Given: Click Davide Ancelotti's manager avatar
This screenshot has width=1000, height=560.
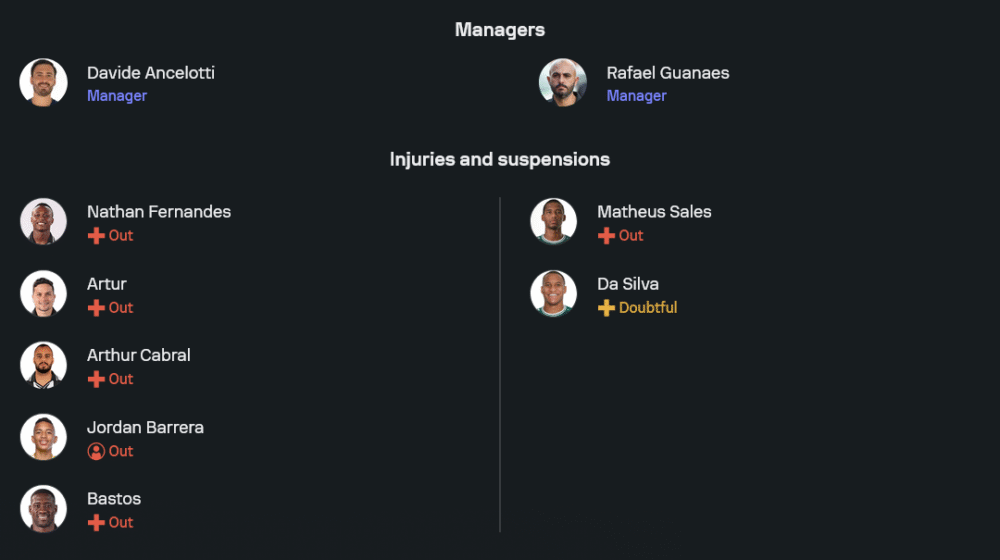Looking at the screenshot, I should (x=43, y=82).
